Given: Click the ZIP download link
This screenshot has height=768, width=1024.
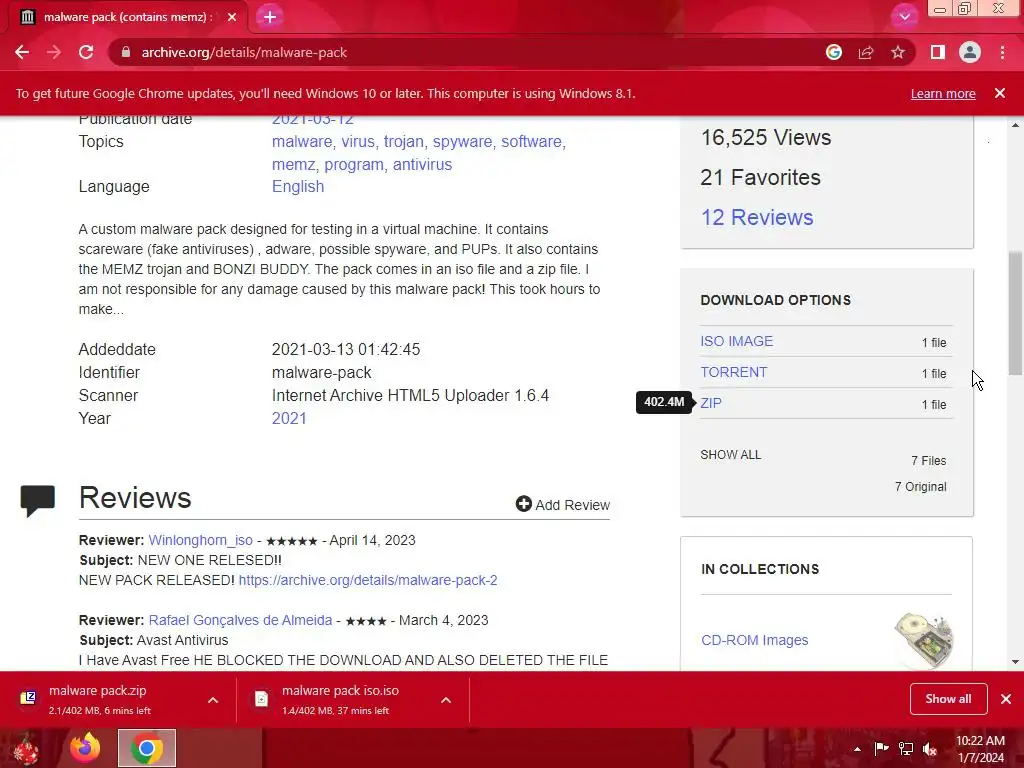Looking at the screenshot, I should 711,403.
